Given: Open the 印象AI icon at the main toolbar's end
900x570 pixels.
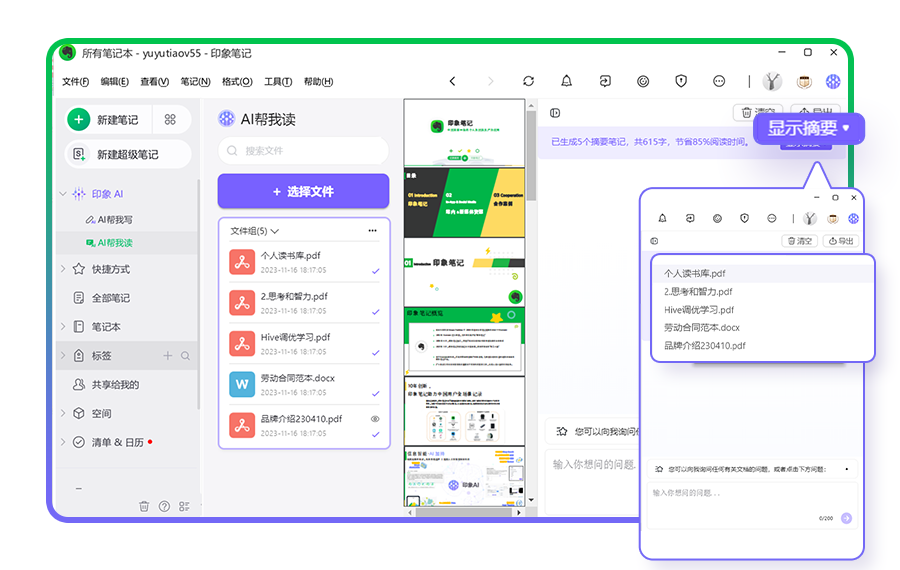Looking at the screenshot, I should coord(833,82).
